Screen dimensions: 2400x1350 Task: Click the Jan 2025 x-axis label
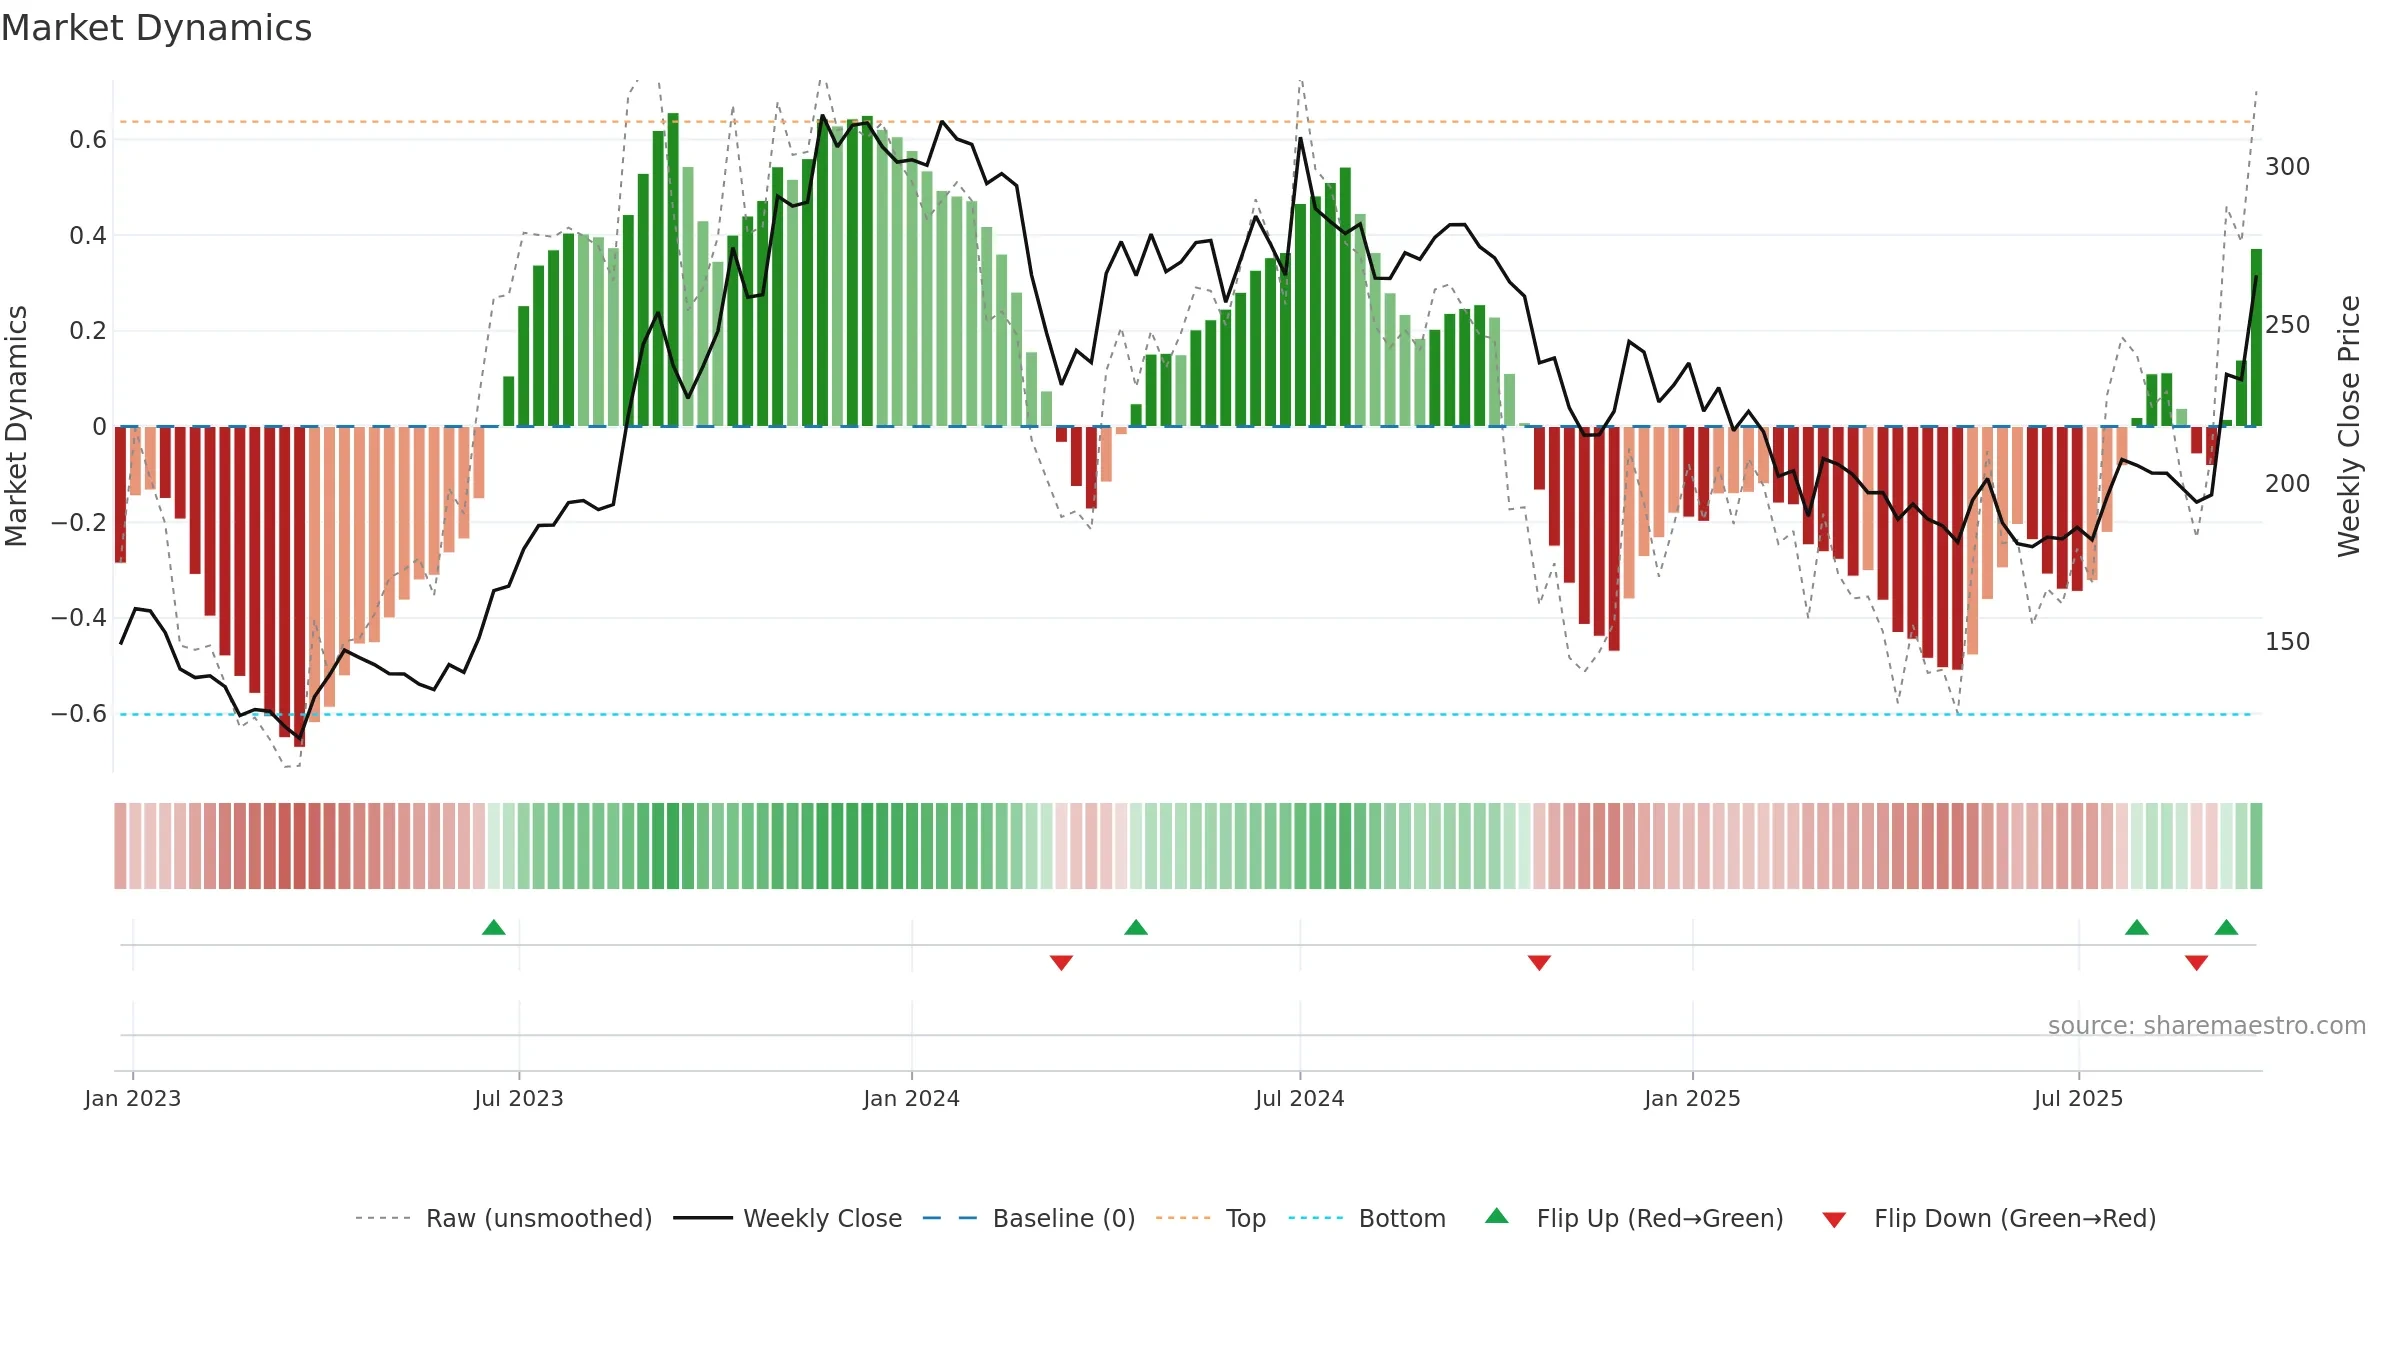(x=1693, y=1098)
